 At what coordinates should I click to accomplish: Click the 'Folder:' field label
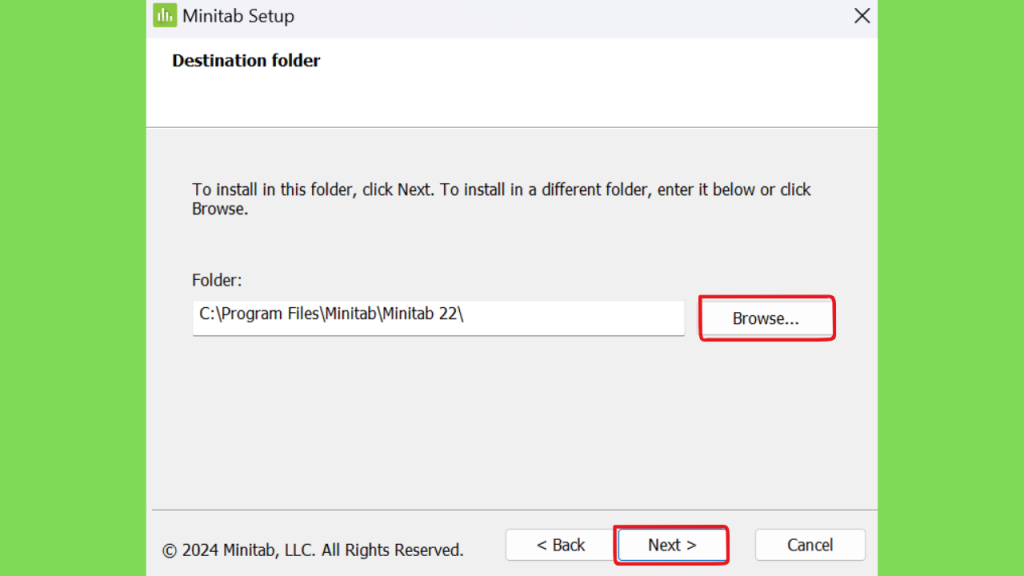point(217,280)
